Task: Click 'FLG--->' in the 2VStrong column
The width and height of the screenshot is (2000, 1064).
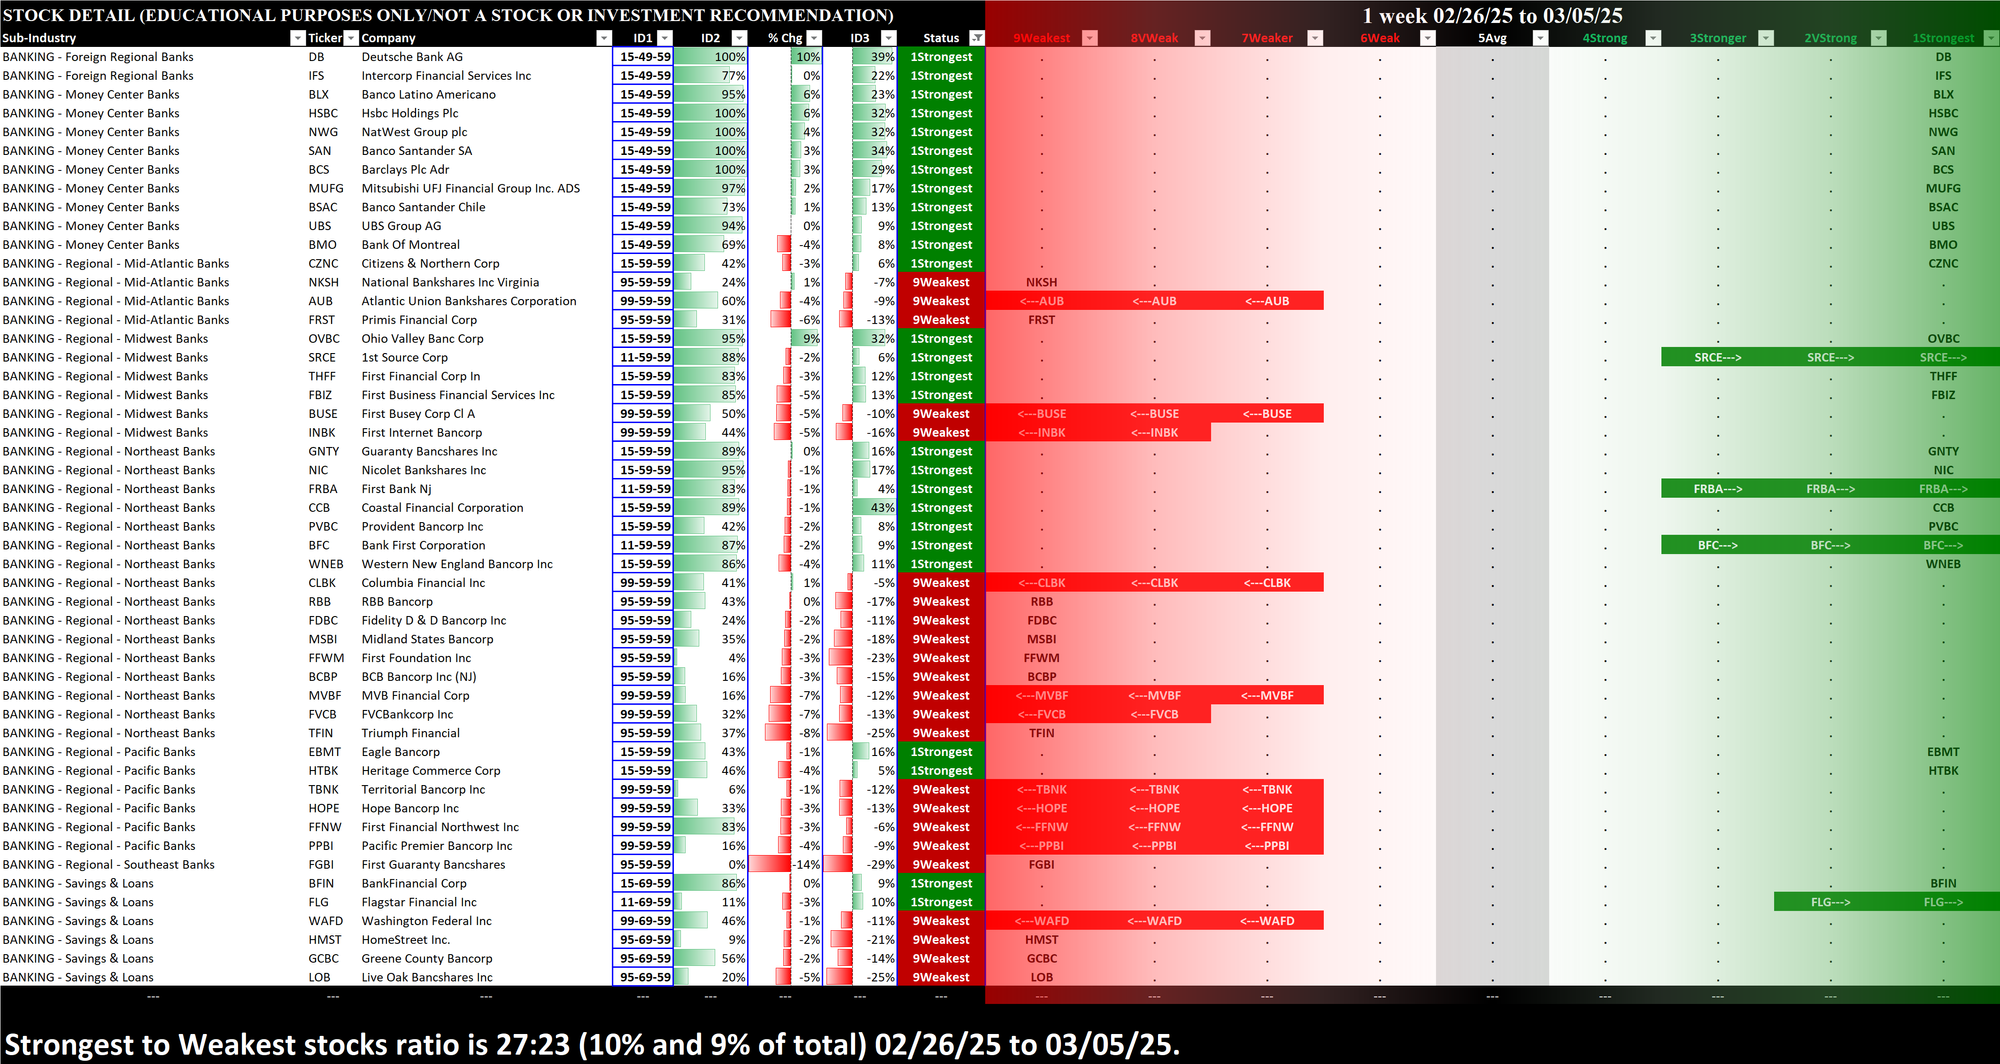Action: pyautogui.click(x=1830, y=902)
